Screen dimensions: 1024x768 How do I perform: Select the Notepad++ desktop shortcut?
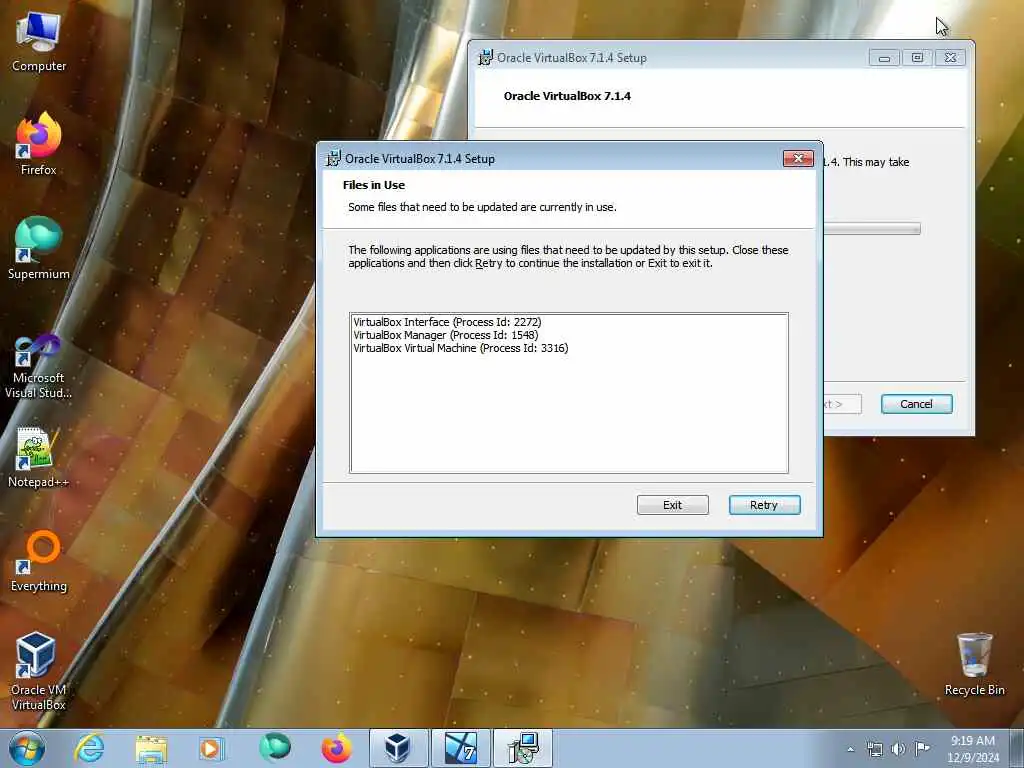pyautogui.click(x=39, y=457)
